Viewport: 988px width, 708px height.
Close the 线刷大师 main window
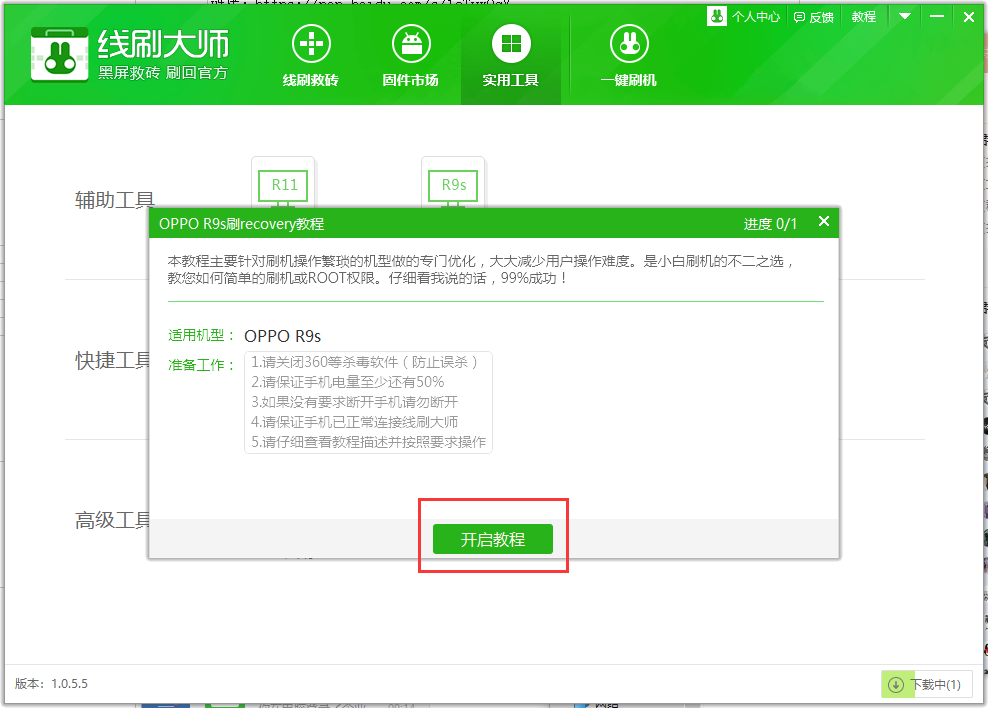point(969,17)
